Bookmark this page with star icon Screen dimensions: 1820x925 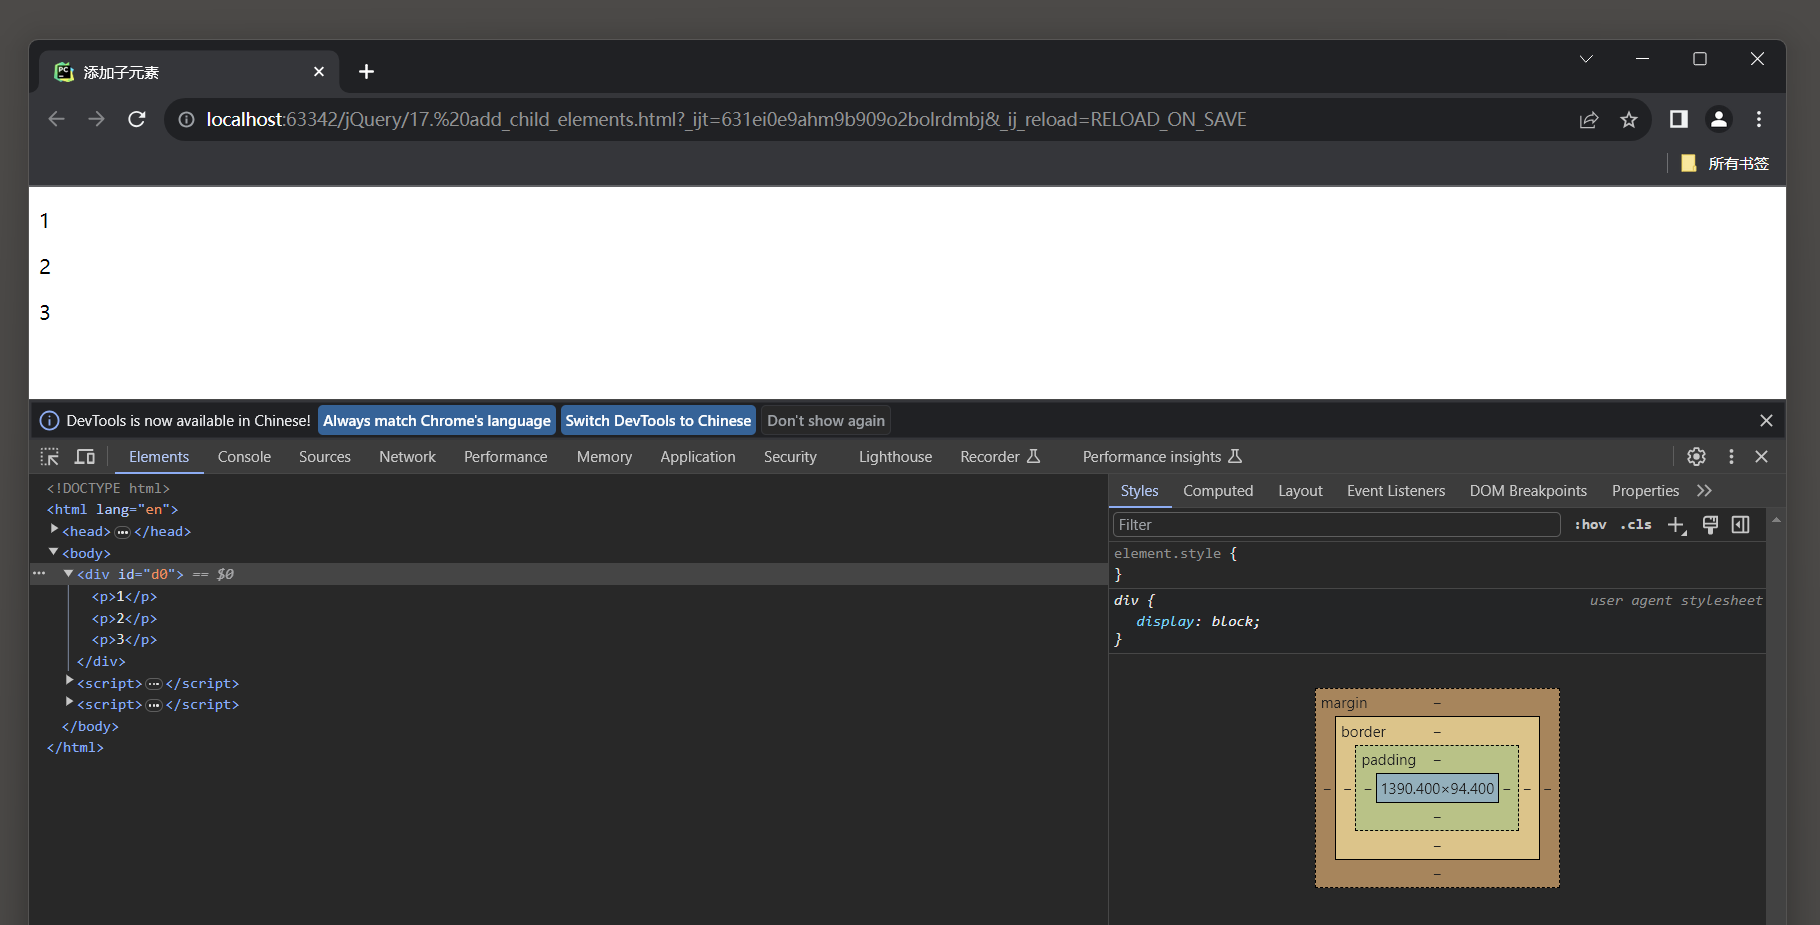[1629, 120]
